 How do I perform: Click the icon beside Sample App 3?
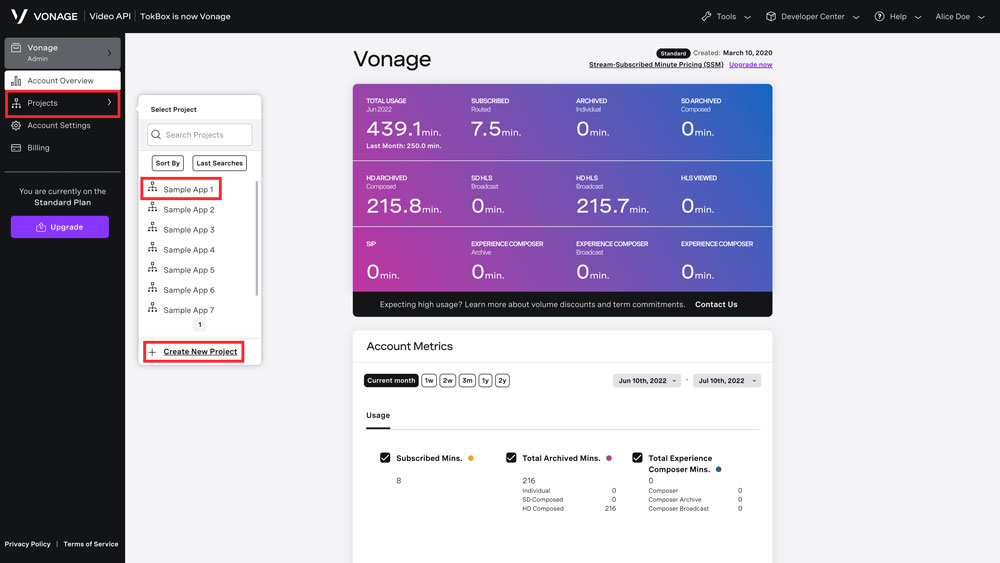point(152,228)
